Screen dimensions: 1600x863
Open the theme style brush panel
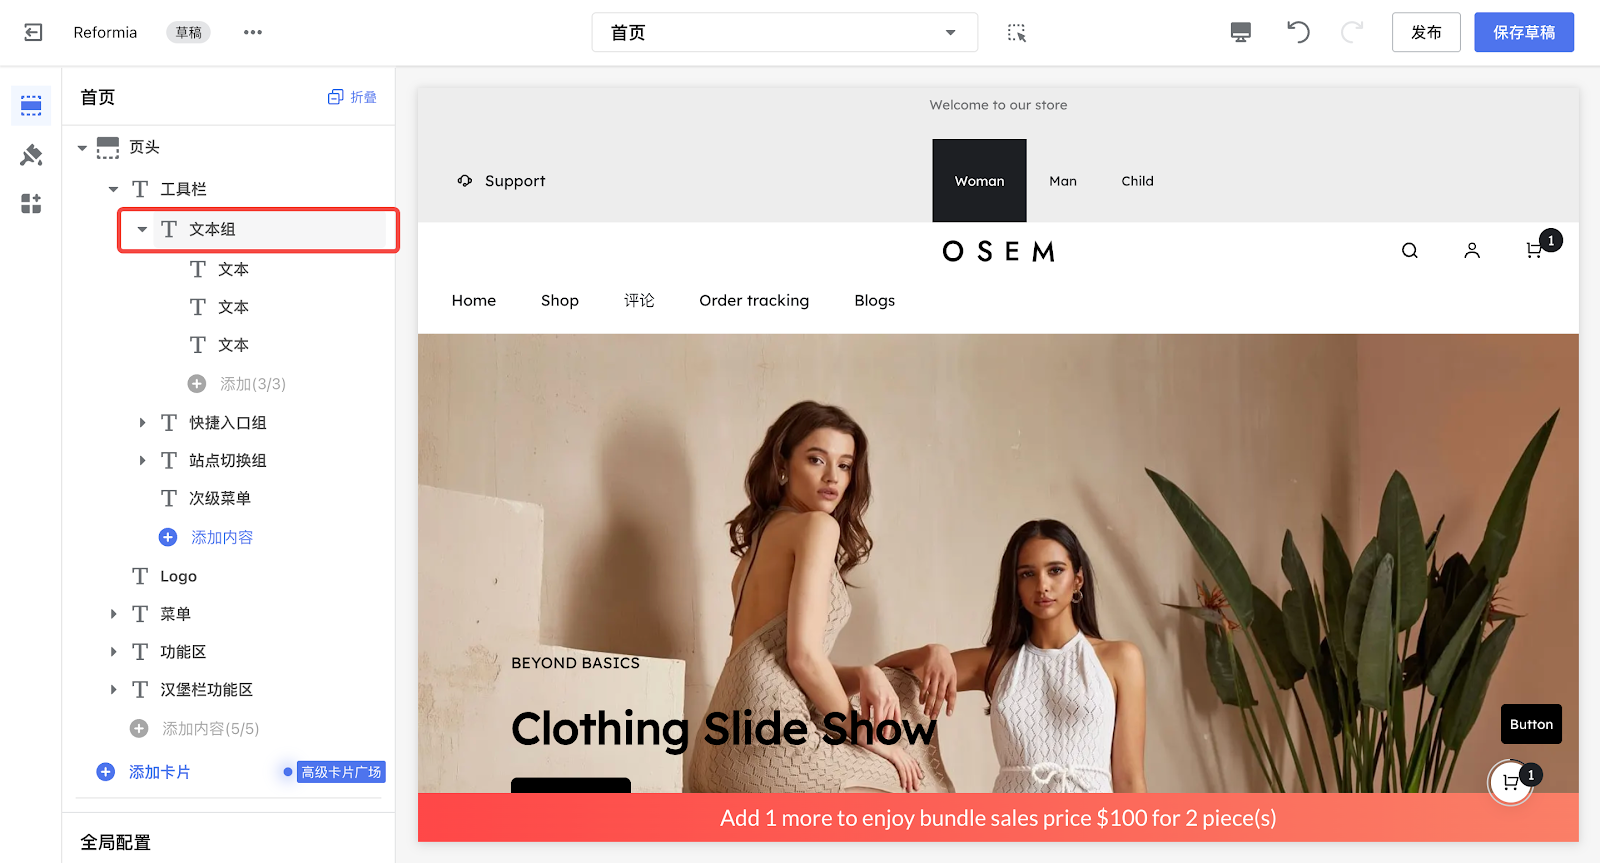pos(31,155)
